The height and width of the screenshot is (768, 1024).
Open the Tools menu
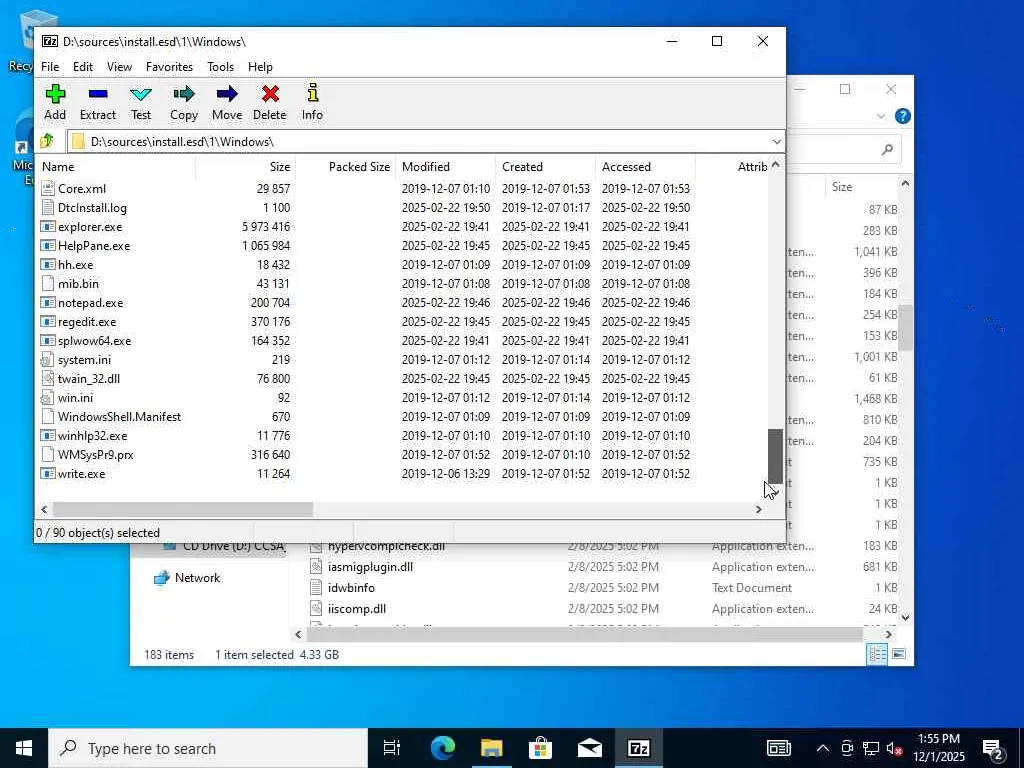[221, 67]
